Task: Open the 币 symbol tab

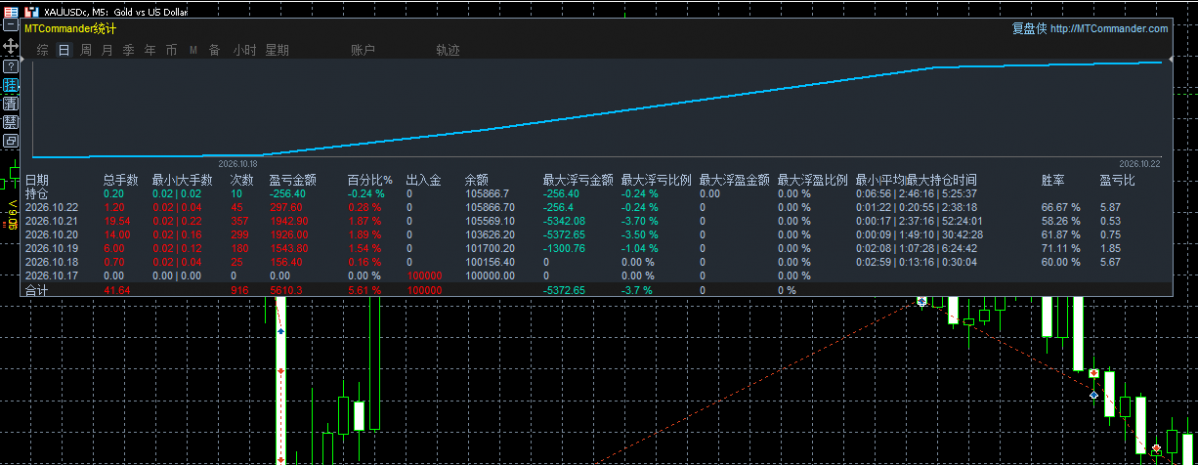Action: pos(171,50)
